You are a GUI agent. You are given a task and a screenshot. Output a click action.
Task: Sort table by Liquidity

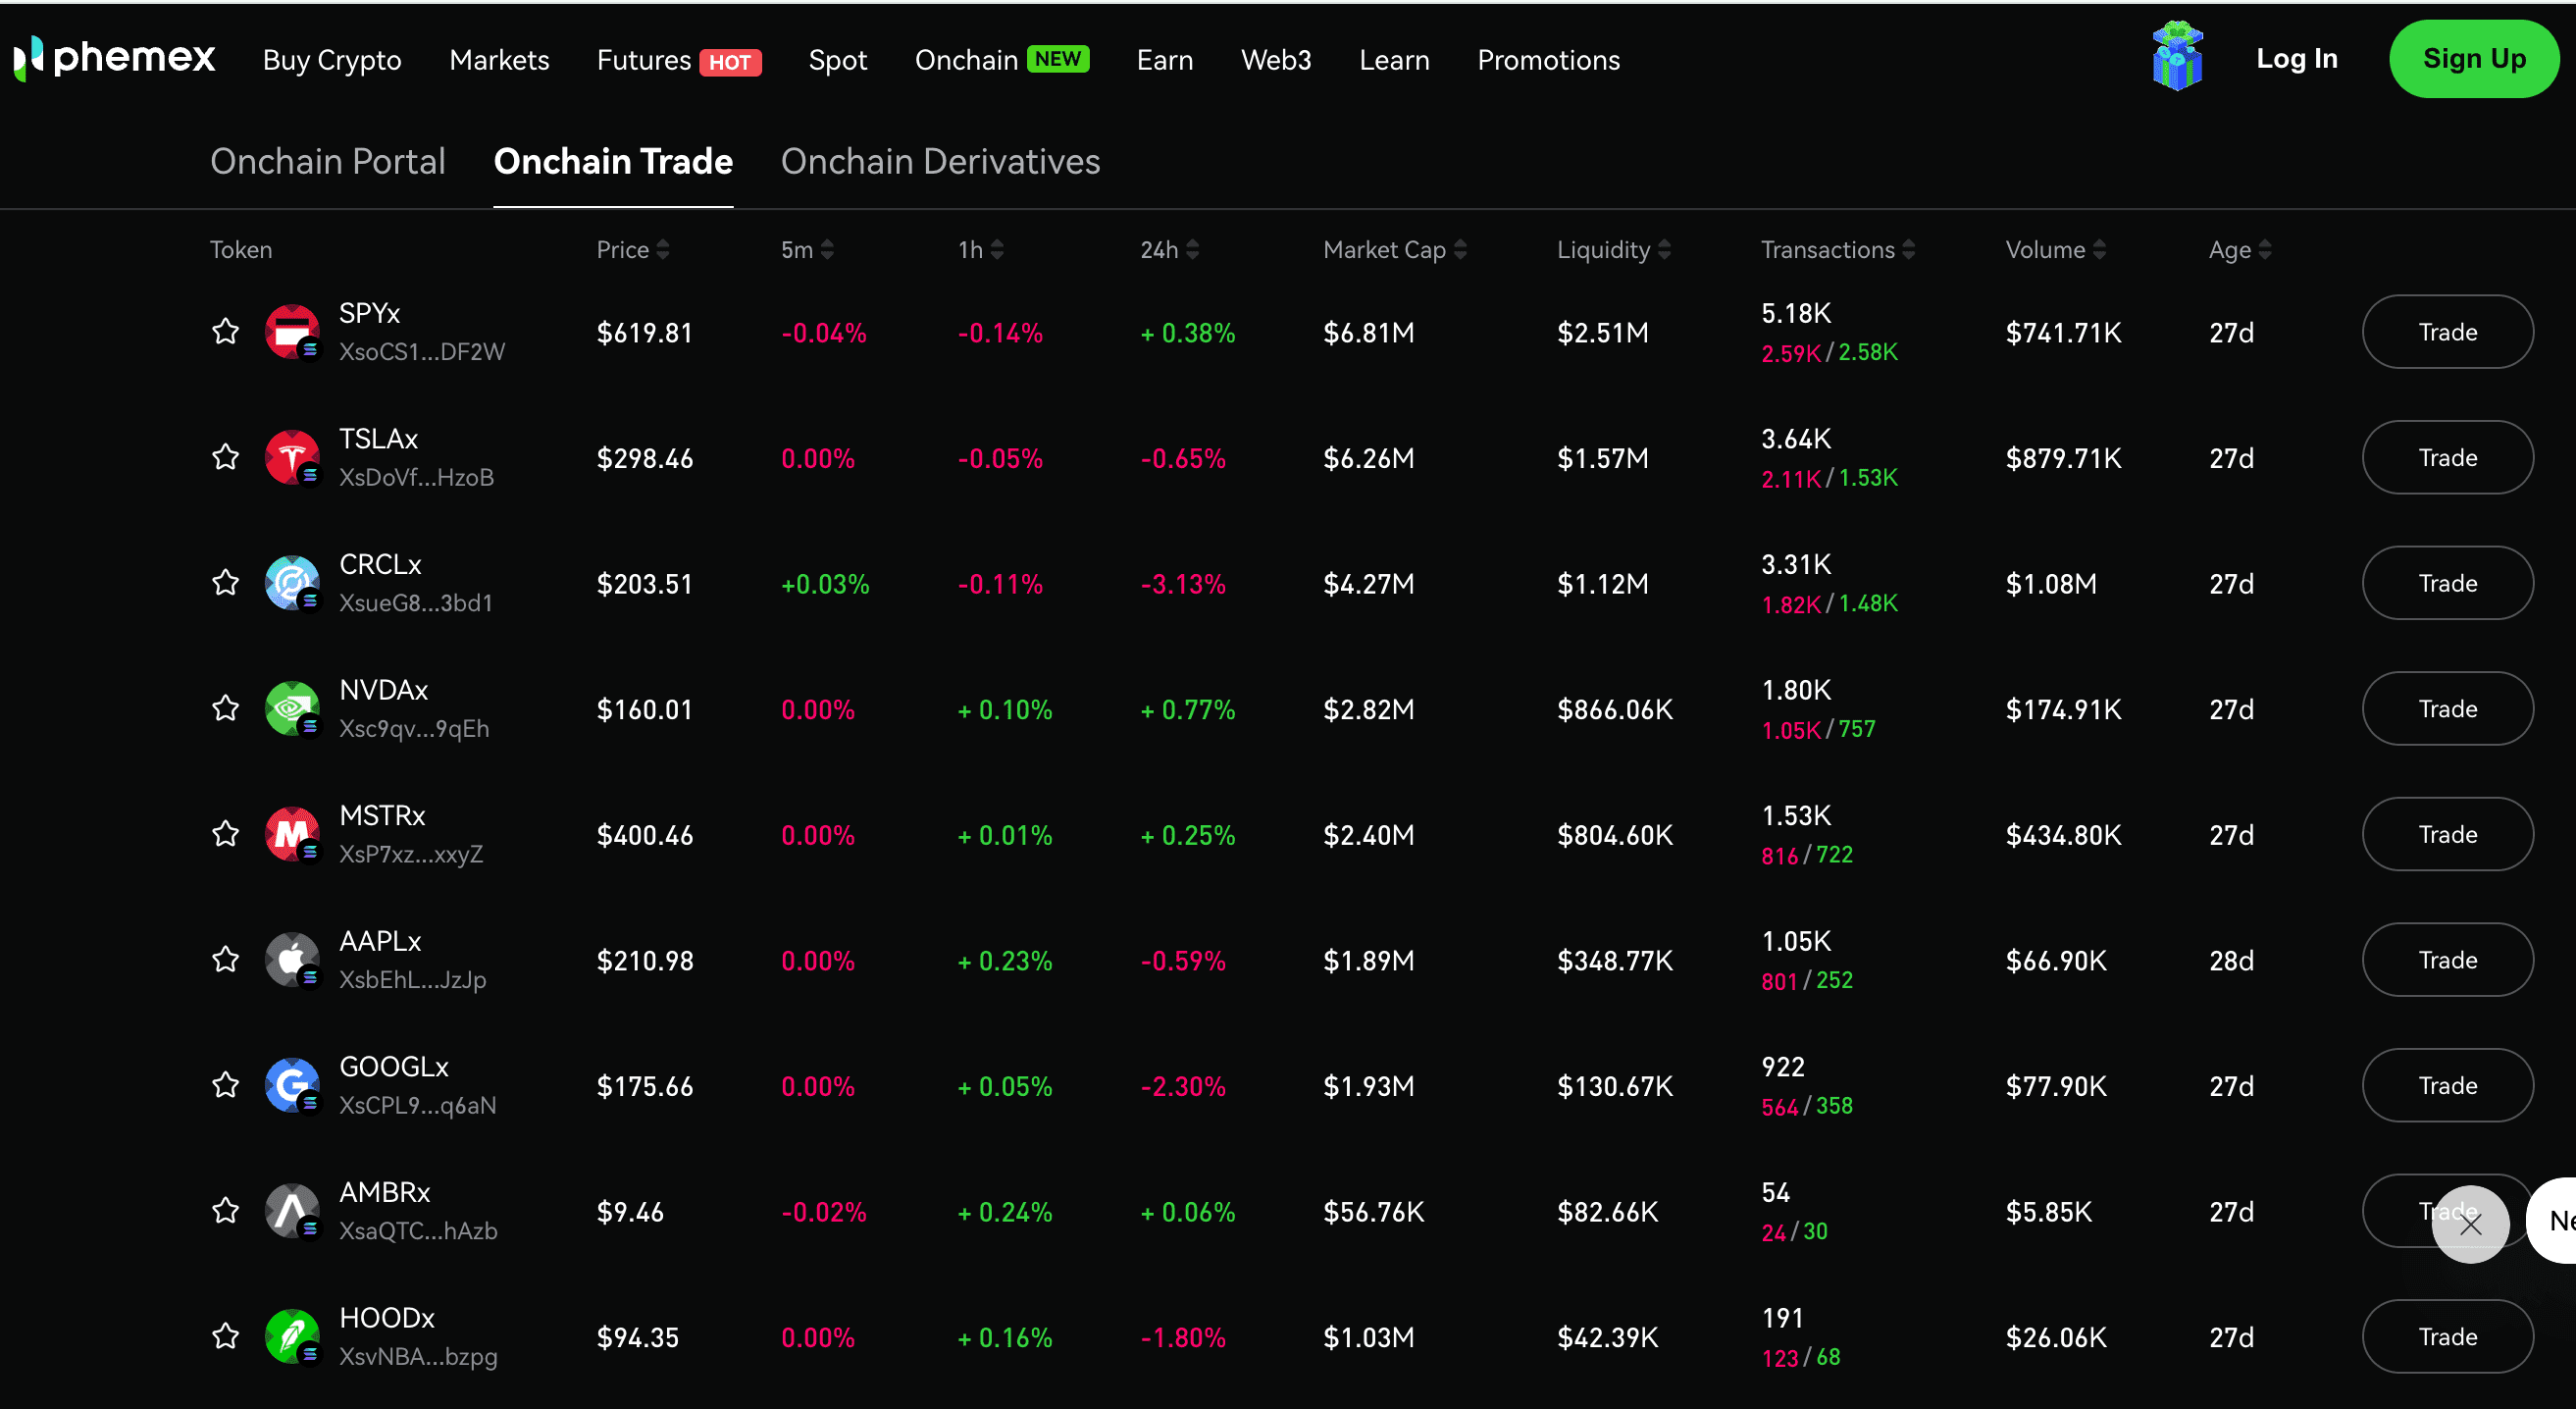[x=1614, y=250]
